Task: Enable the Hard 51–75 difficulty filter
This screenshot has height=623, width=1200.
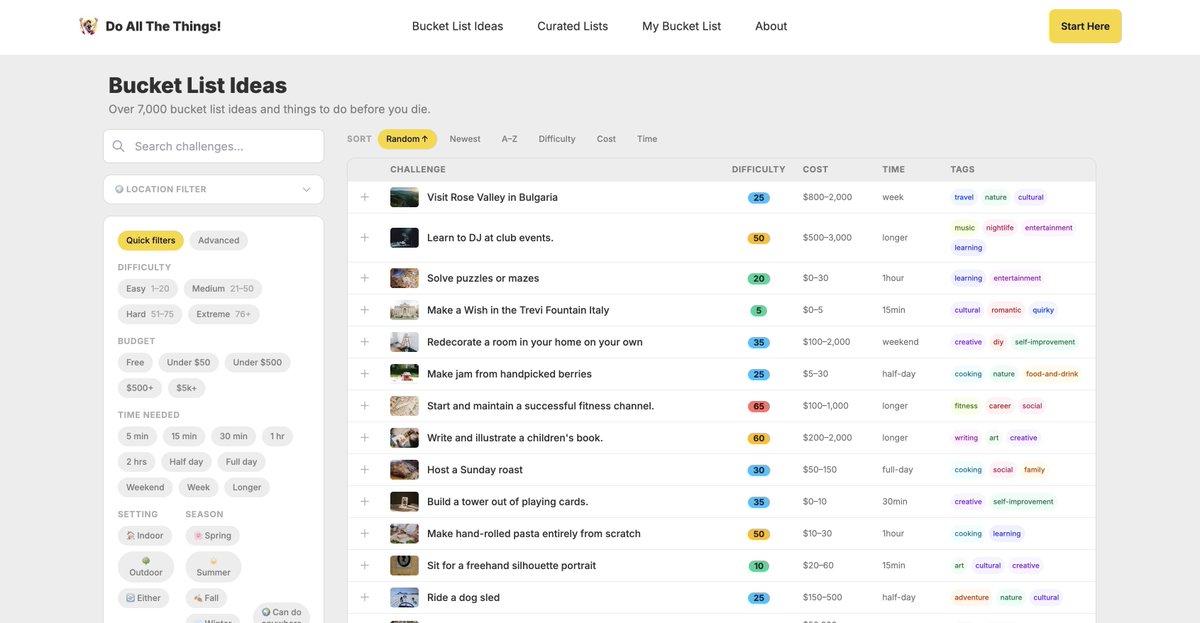Action: 150,314
